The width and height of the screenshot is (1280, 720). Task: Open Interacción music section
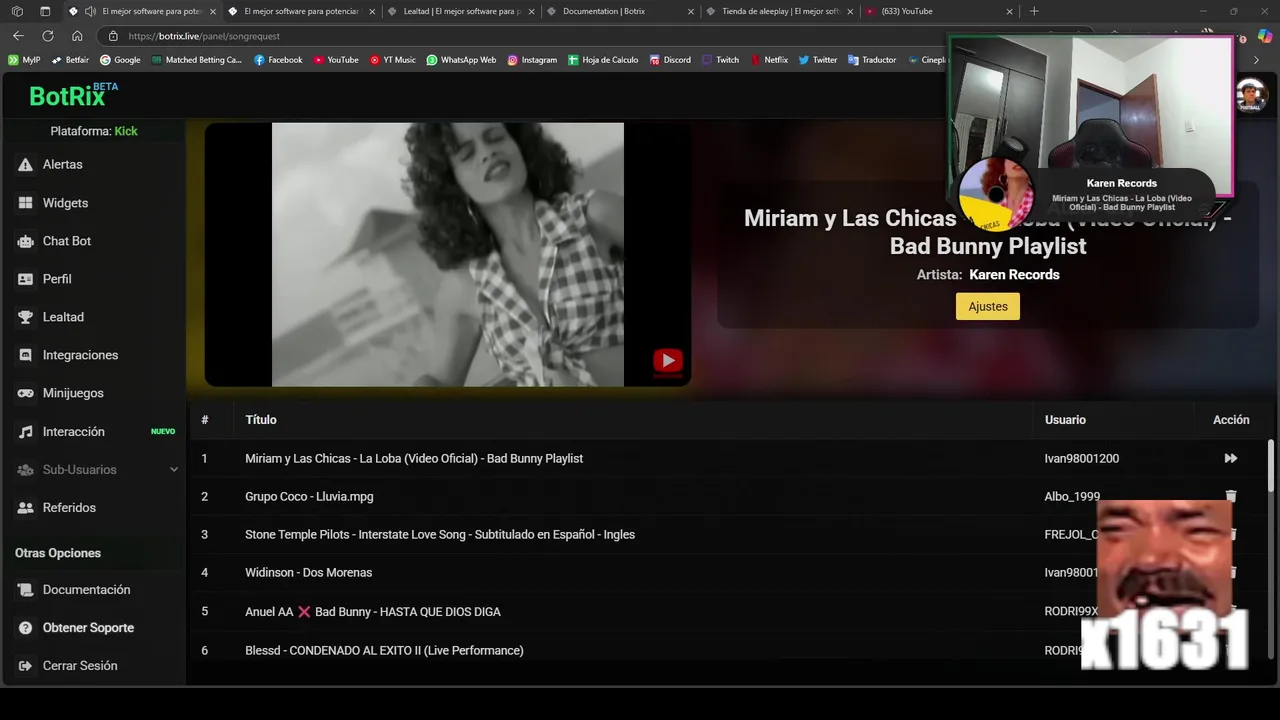[x=73, y=431]
